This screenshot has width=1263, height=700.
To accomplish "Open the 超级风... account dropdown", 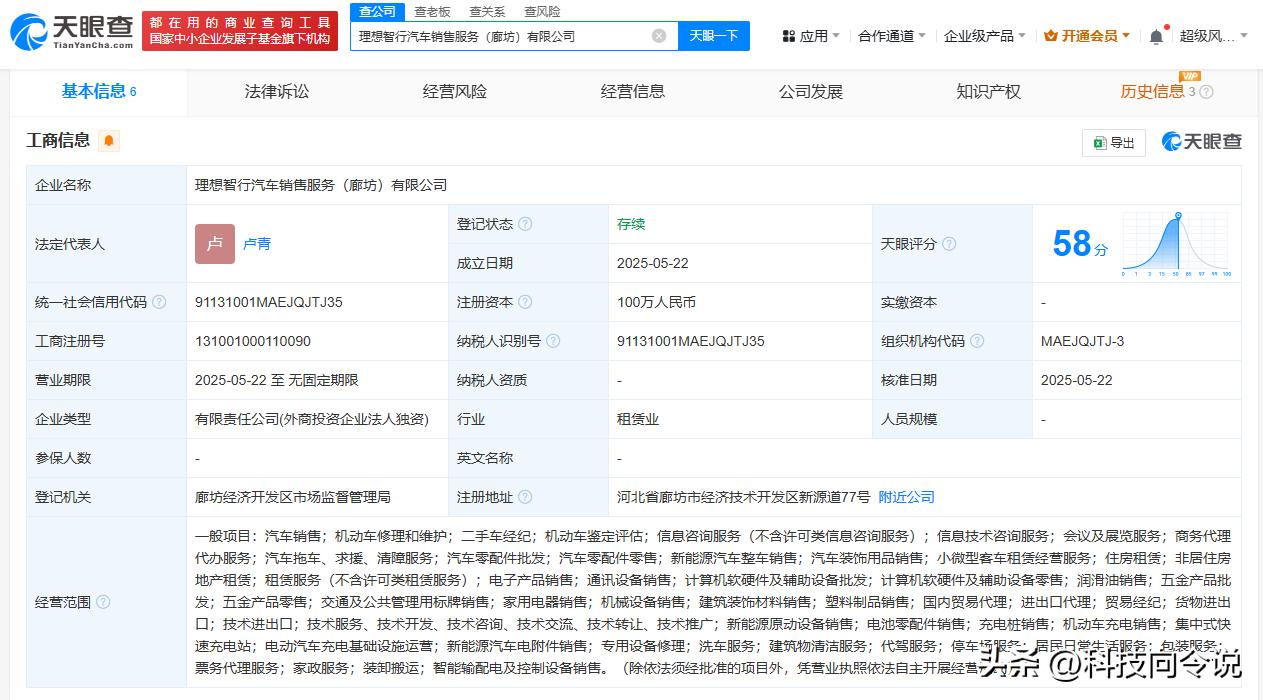I will tap(1214, 36).
